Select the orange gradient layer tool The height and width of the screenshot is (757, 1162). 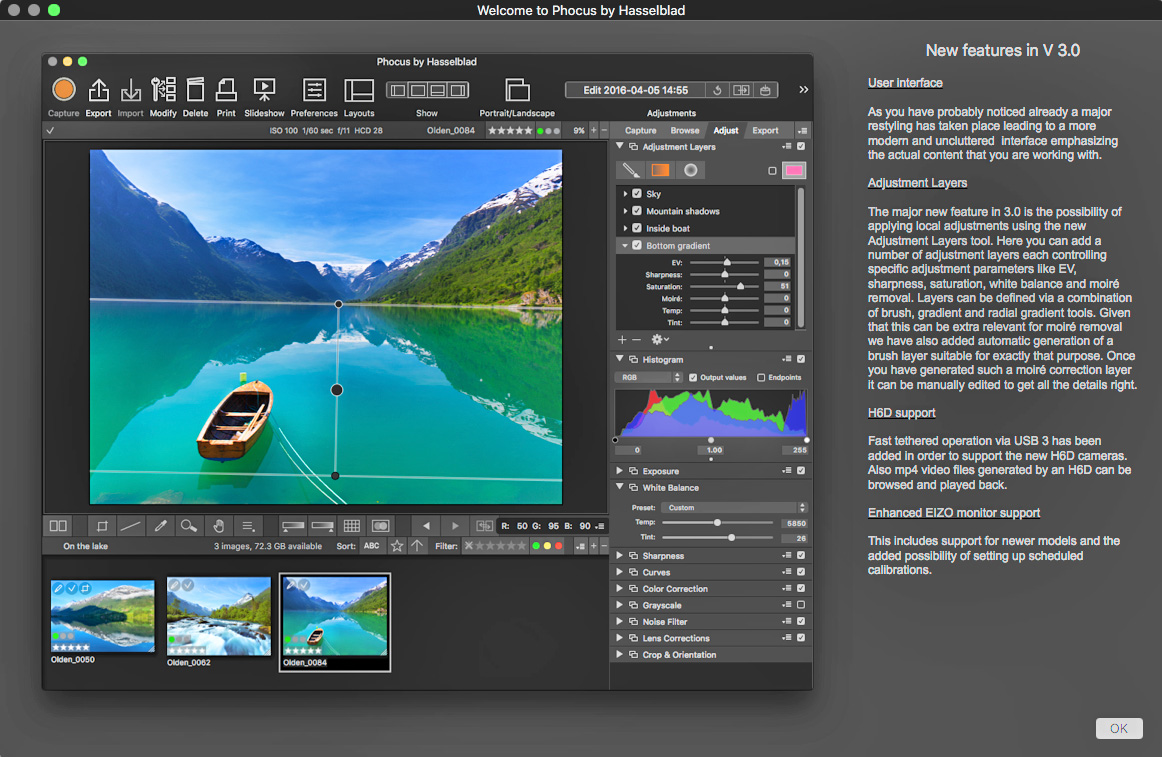[x=660, y=171]
